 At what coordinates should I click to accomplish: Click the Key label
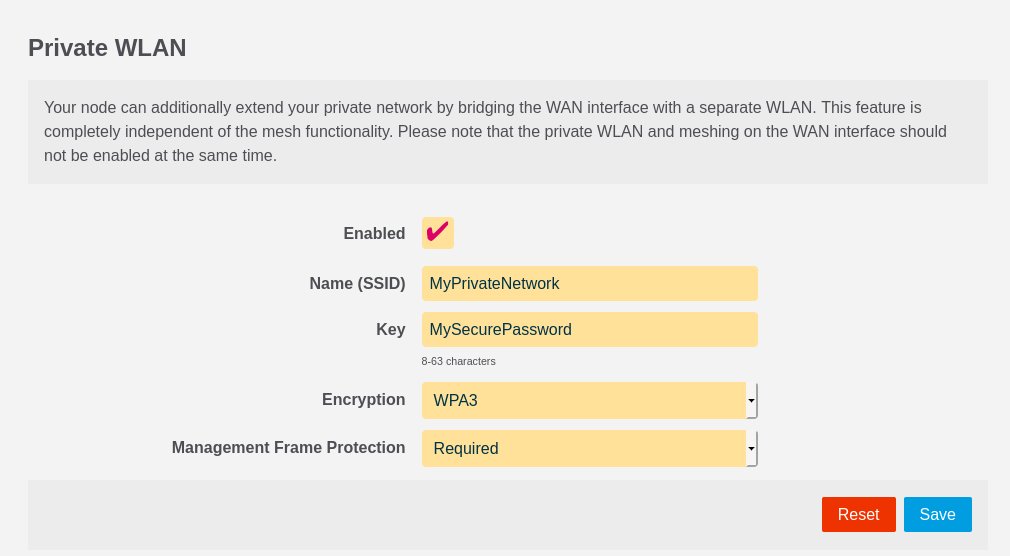click(x=390, y=330)
